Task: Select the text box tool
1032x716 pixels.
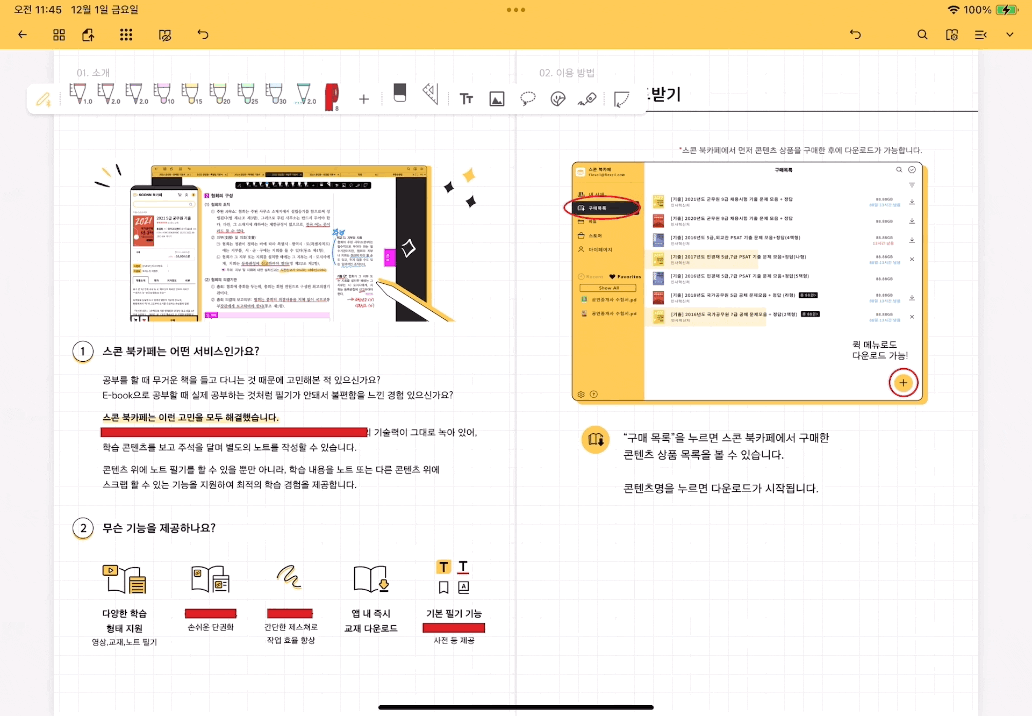Action: [x=466, y=99]
